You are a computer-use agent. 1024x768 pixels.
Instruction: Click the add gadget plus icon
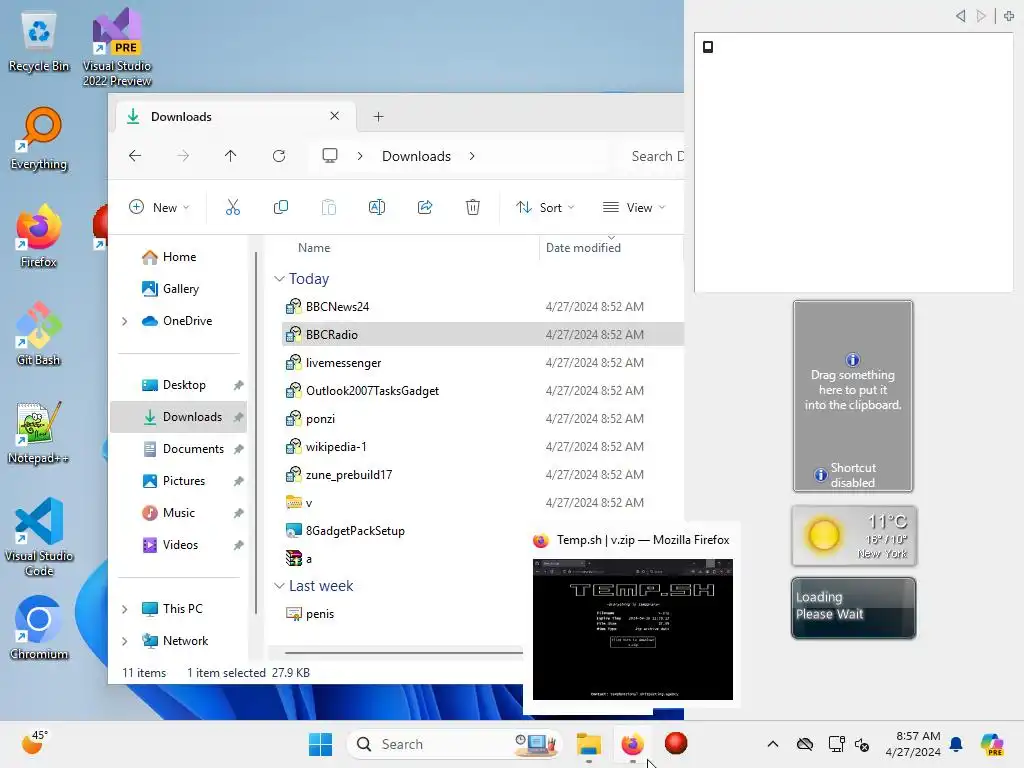point(1009,16)
